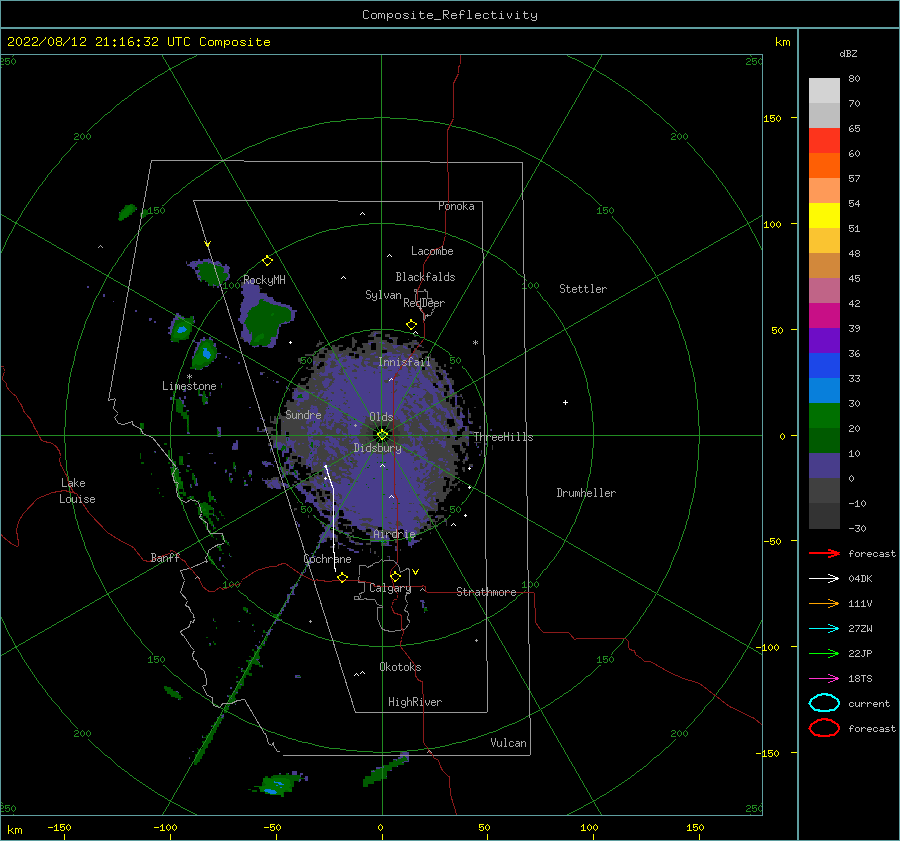Click the Ponoka label
The width and height of the screenshot is (900, 841).
pyautogui.click(x=456, y=206)
